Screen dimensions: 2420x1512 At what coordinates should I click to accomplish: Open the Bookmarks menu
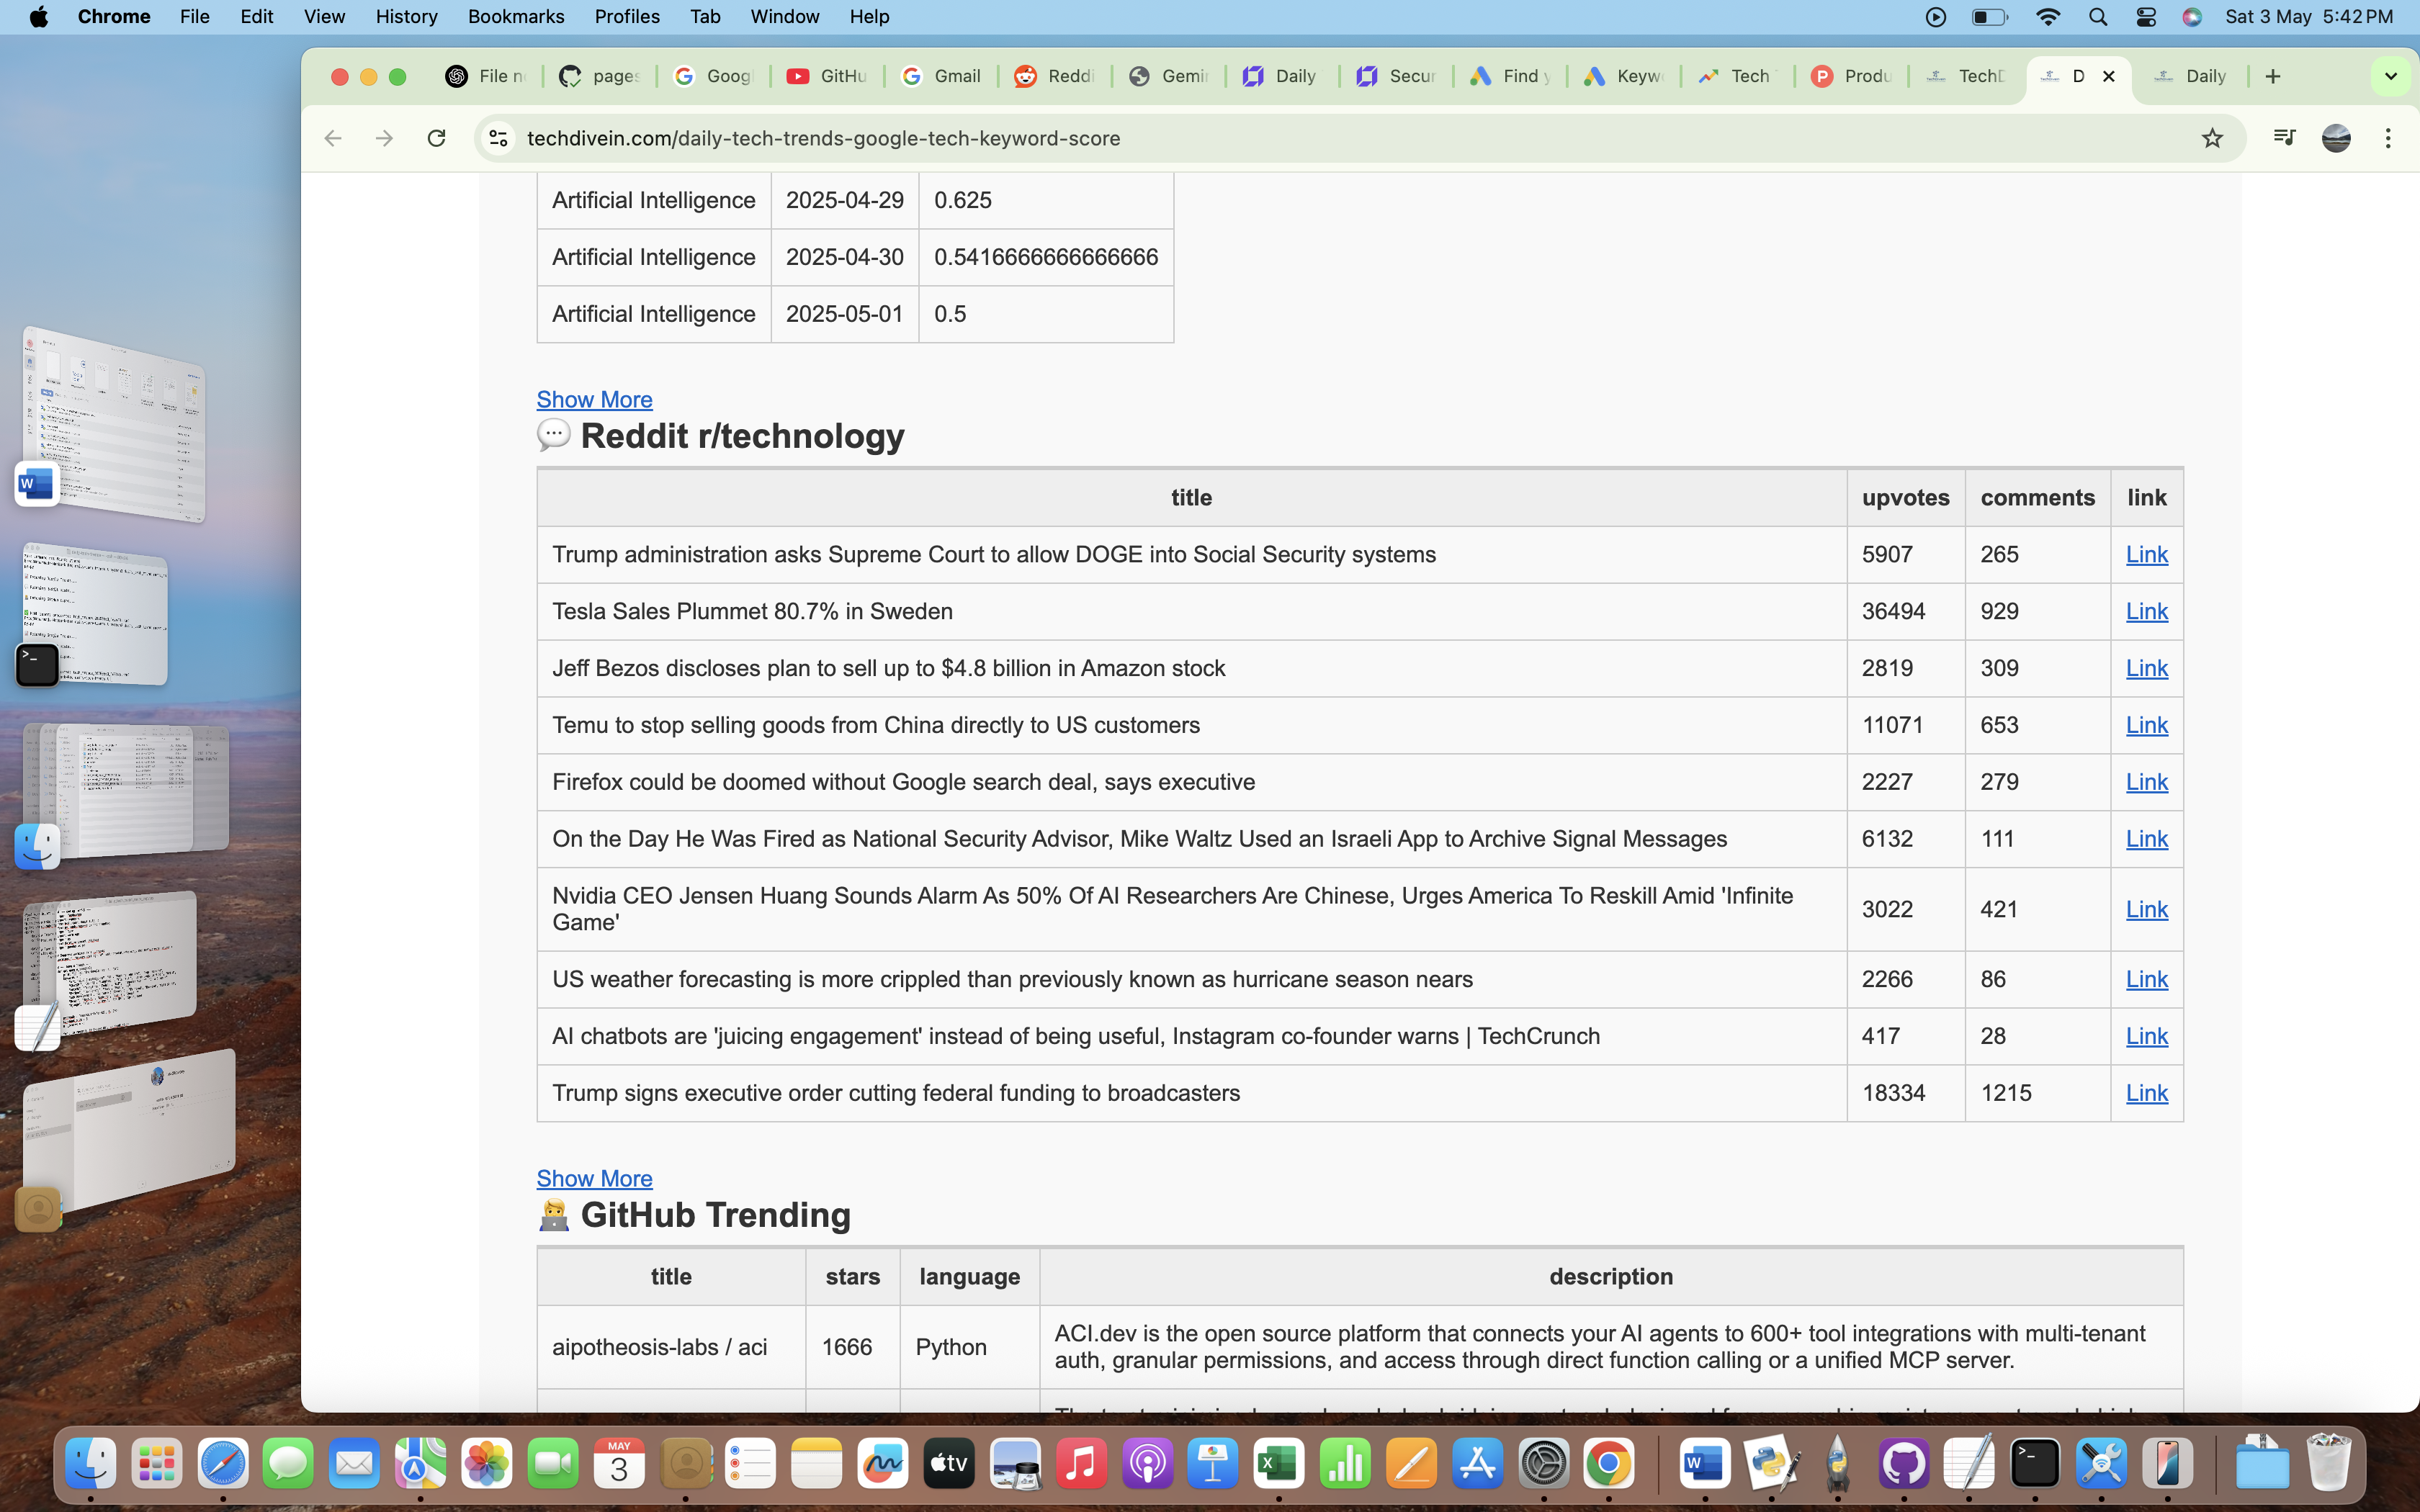point(516,17)
